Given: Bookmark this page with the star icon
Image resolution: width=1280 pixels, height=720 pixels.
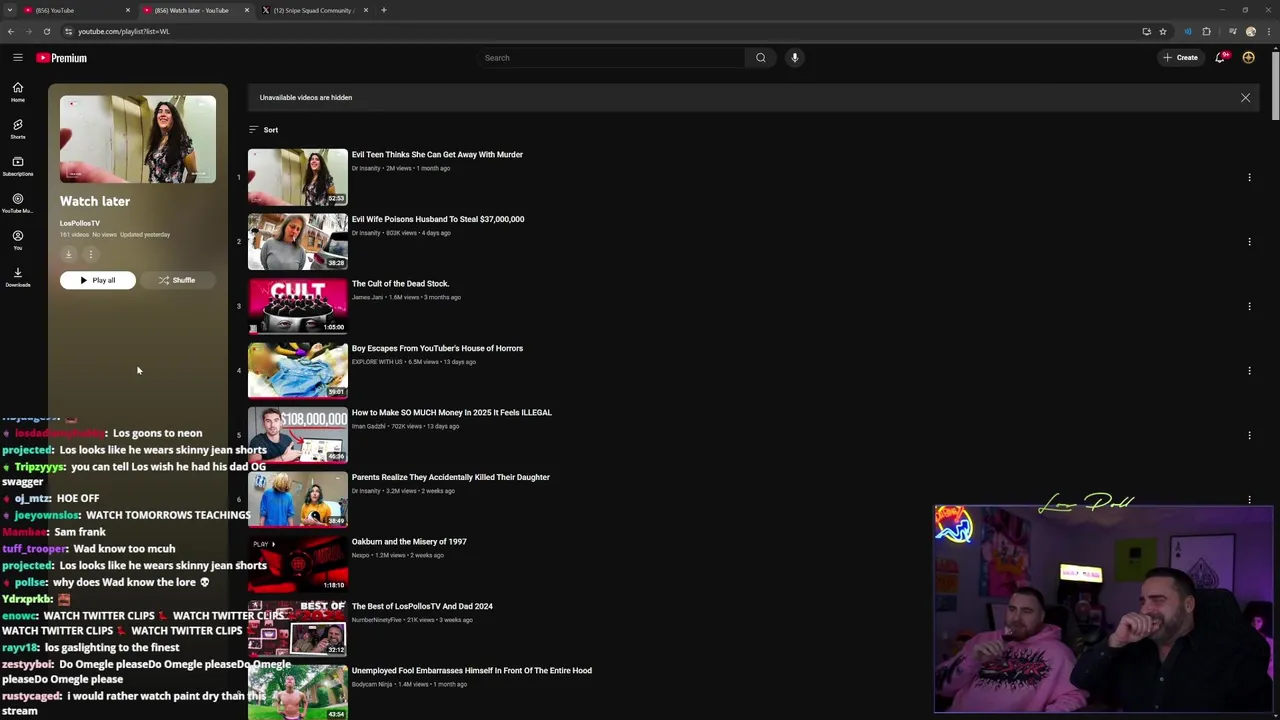Looking at the screenshot, I should pos(1163,31).
